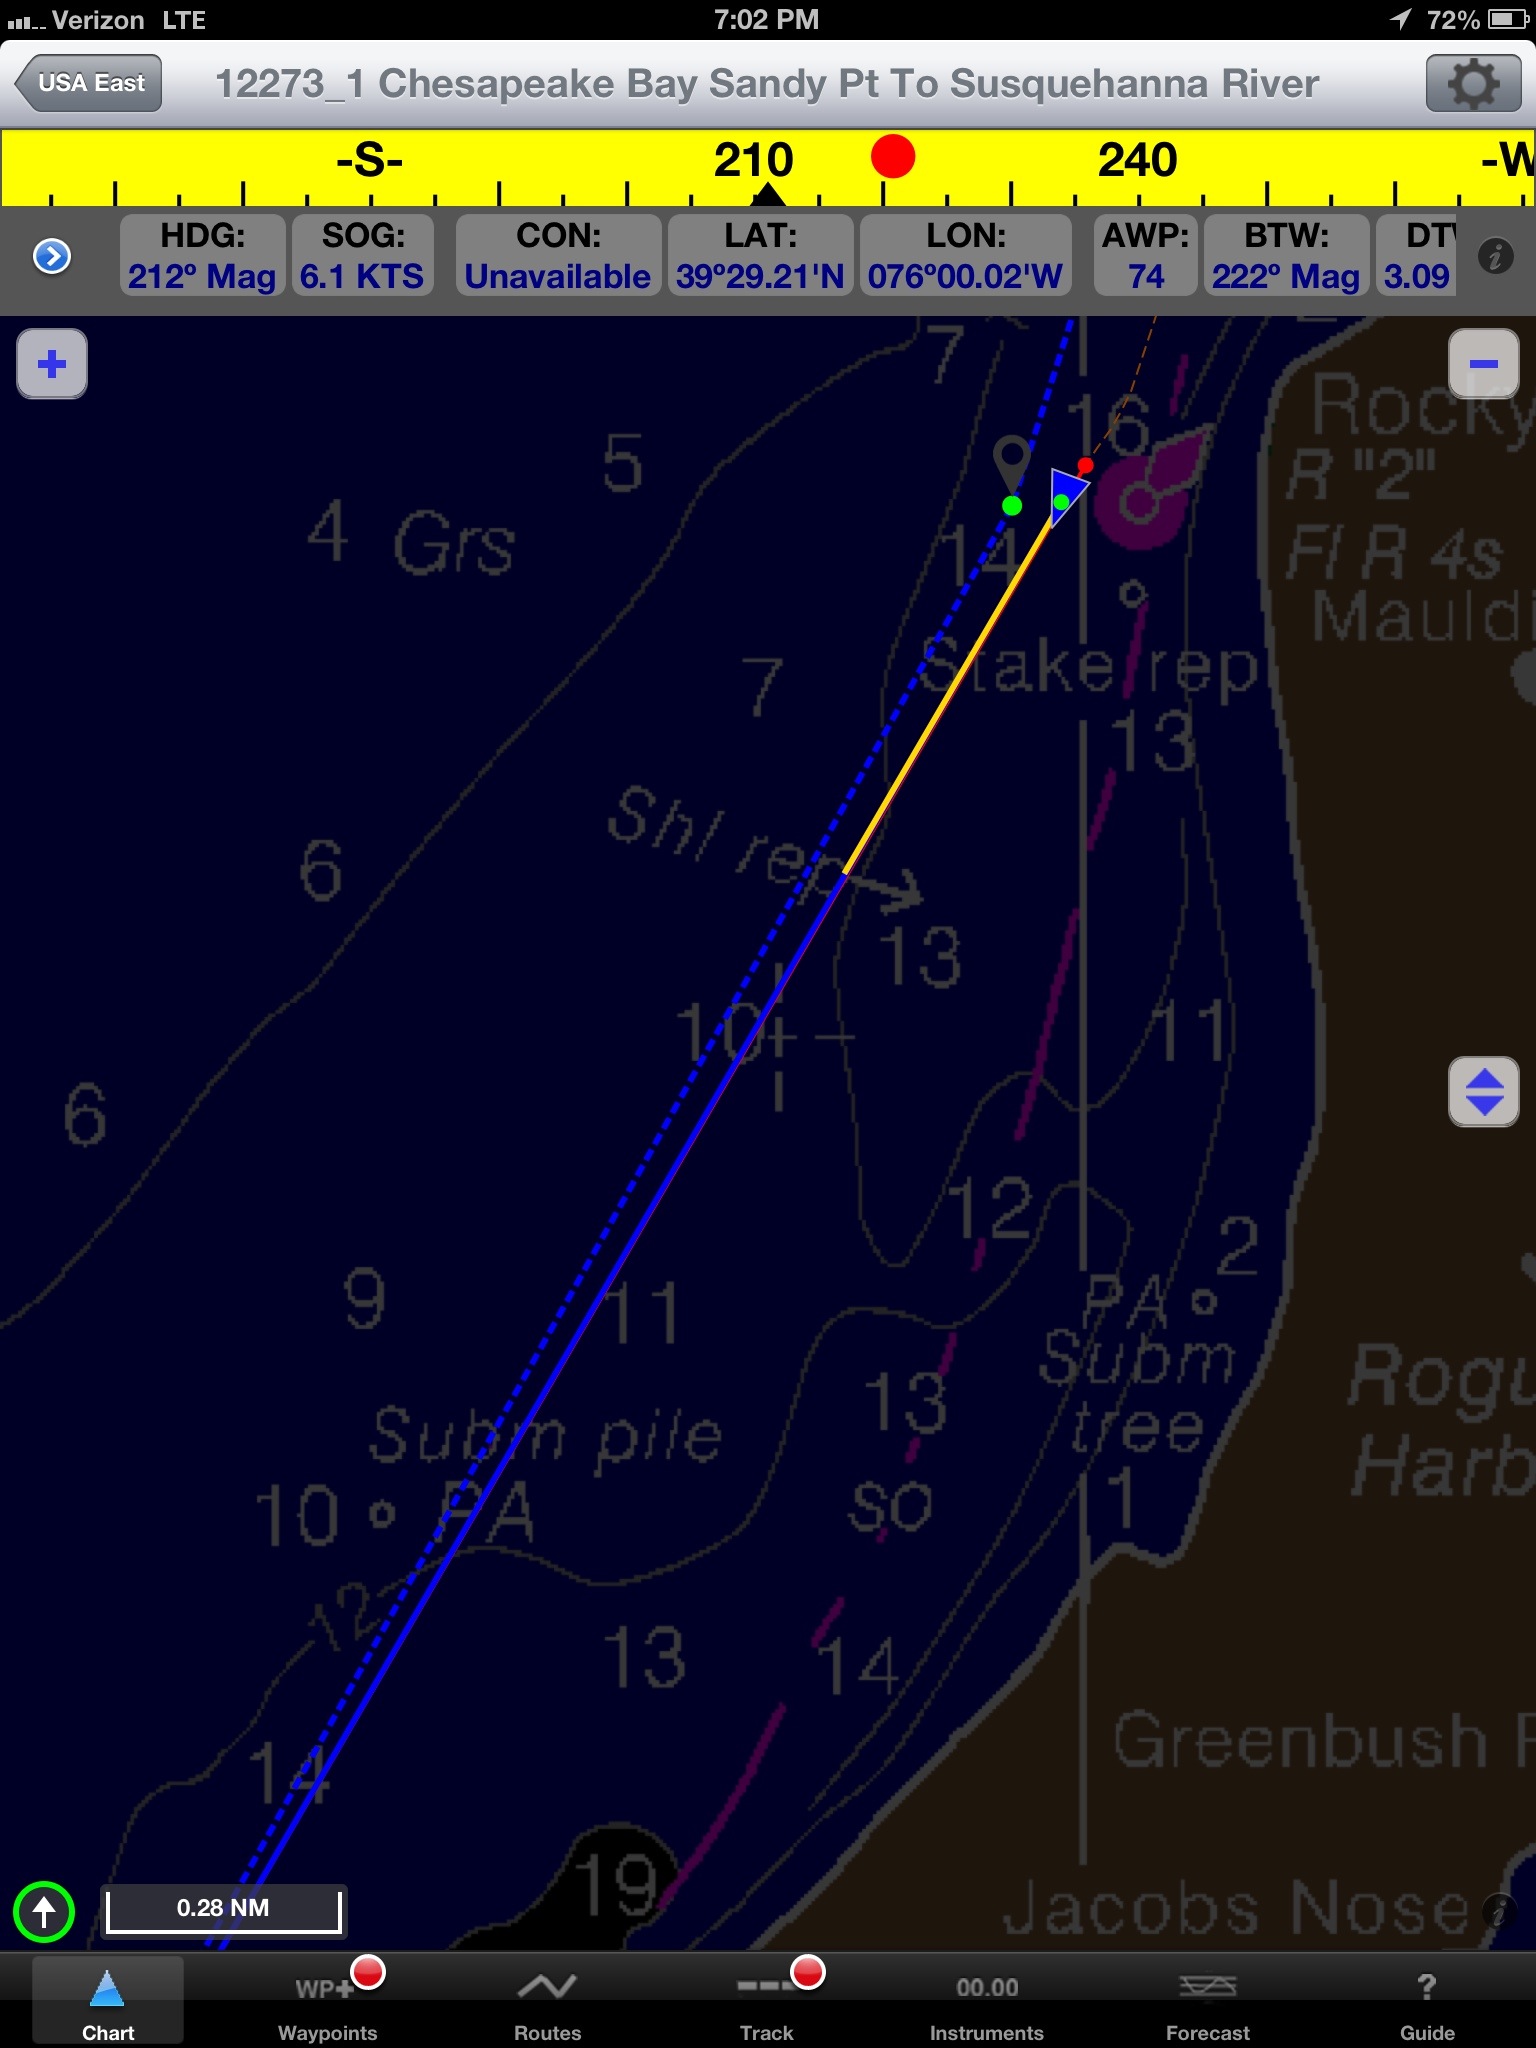Open the Forecast tab

1207,1998
